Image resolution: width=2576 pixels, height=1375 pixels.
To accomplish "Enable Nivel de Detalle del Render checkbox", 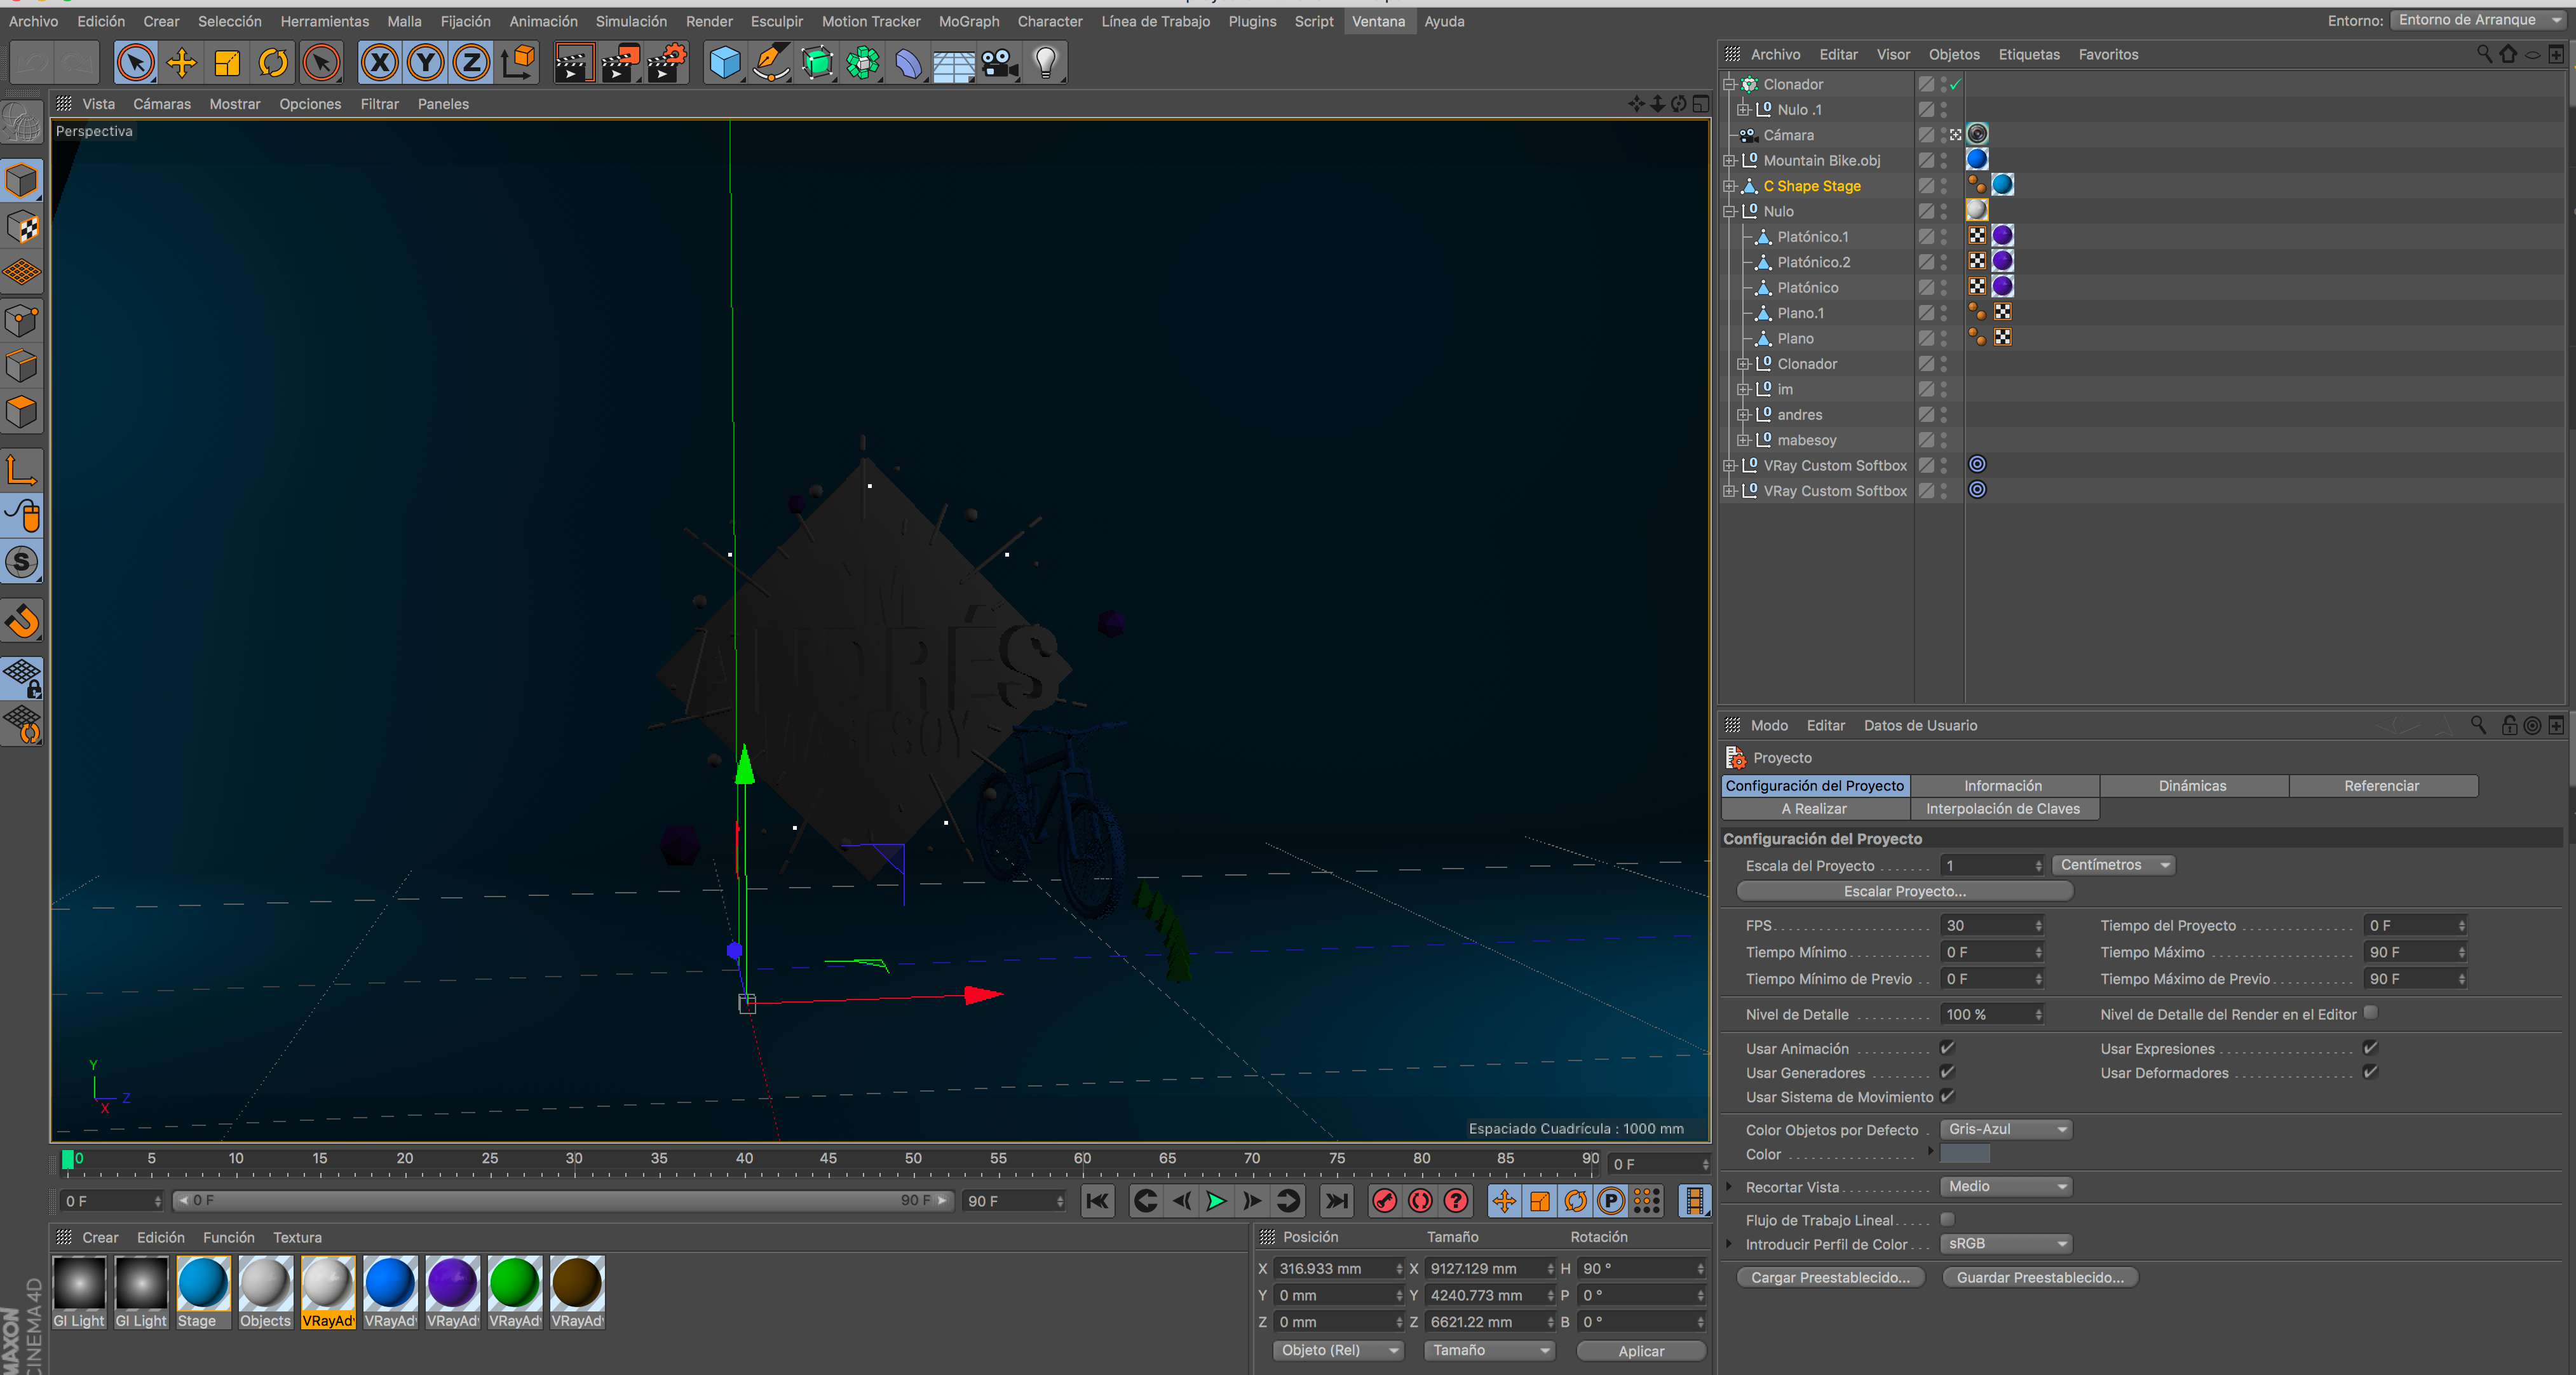I will click(2370, 1012).
